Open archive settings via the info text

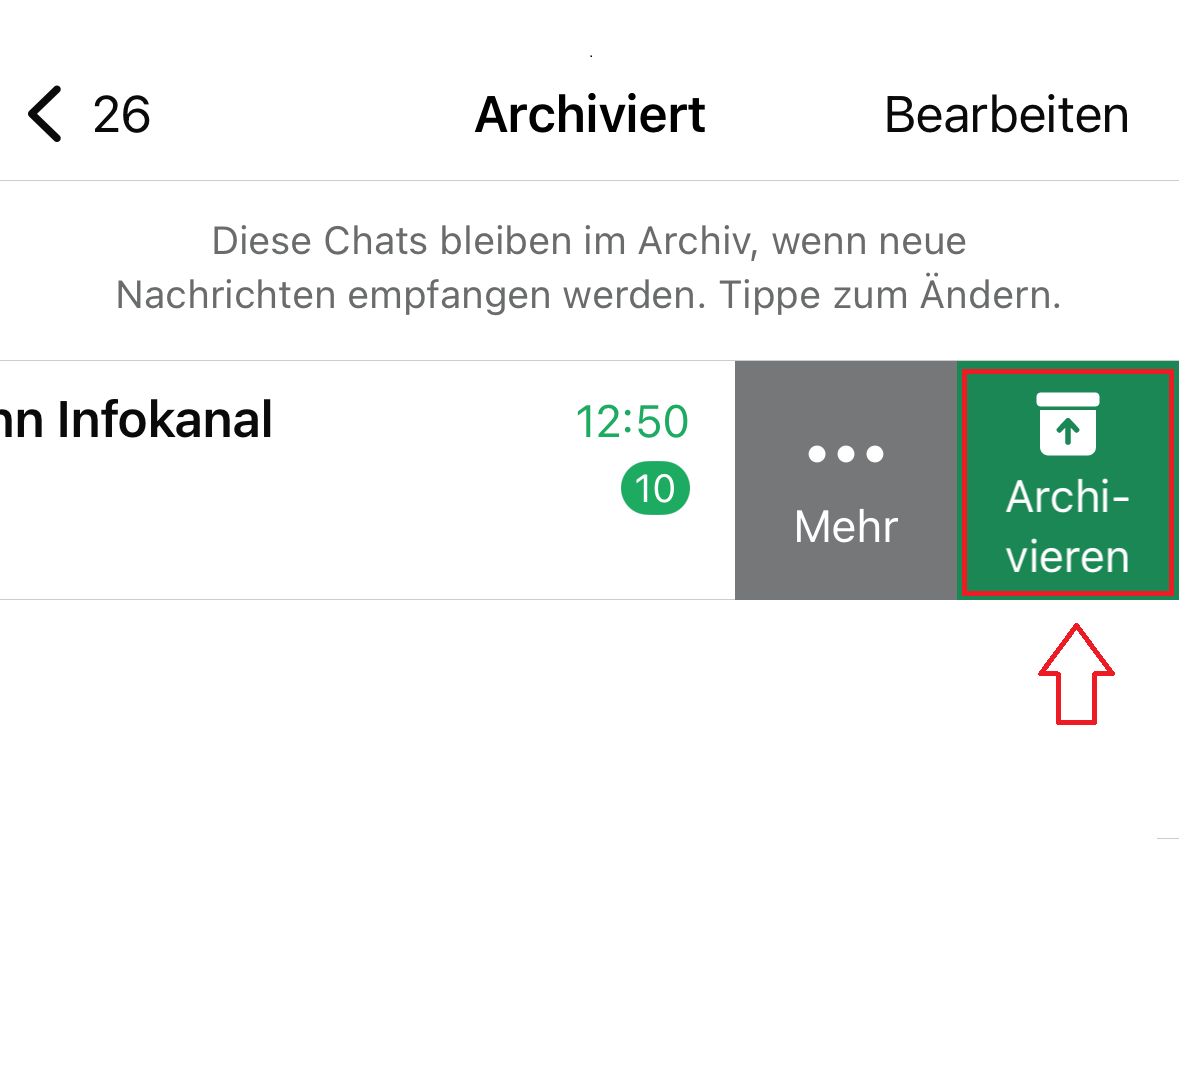[x=589, y=268]
